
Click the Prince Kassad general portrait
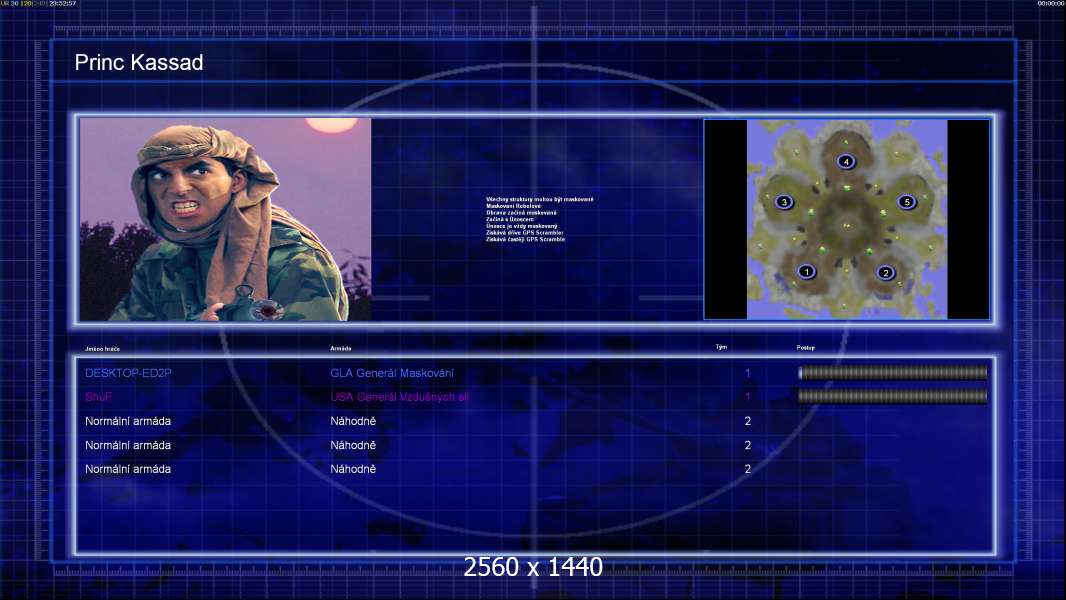[226, 219]
